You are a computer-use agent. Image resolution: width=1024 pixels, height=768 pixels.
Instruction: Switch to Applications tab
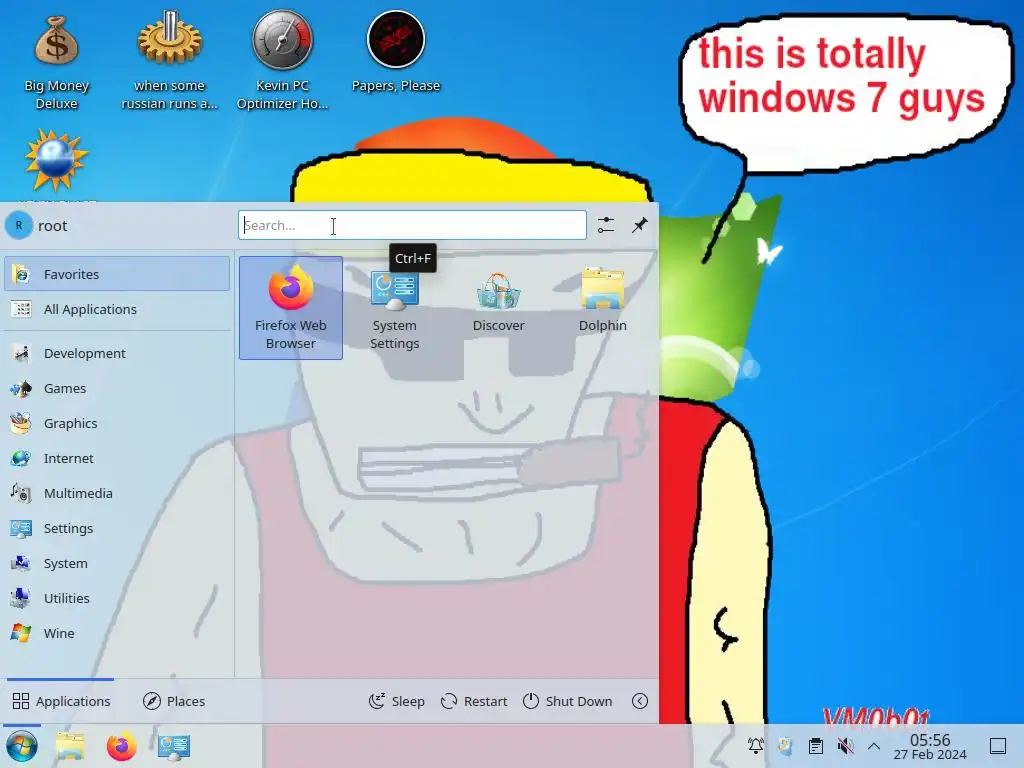coord(61,701)
